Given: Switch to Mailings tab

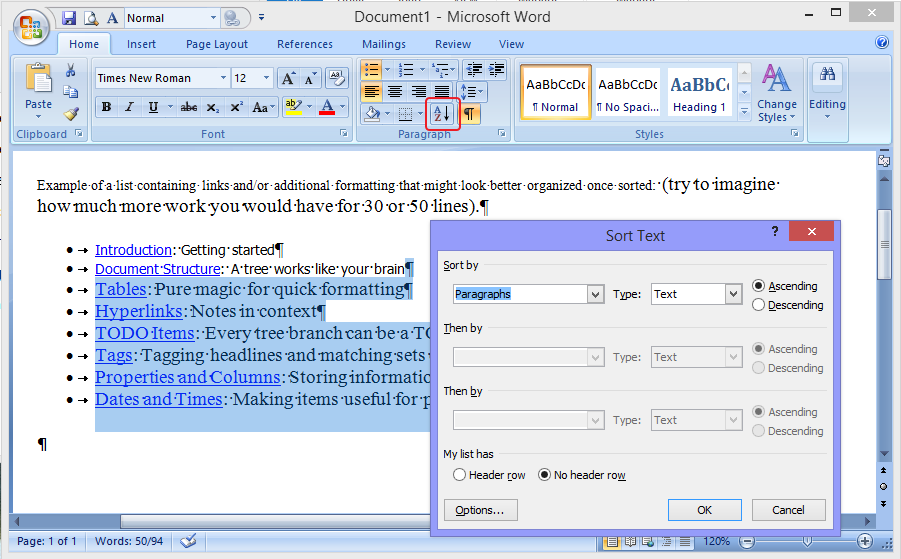Looking at the screenshot, I should tap(384, 44).
